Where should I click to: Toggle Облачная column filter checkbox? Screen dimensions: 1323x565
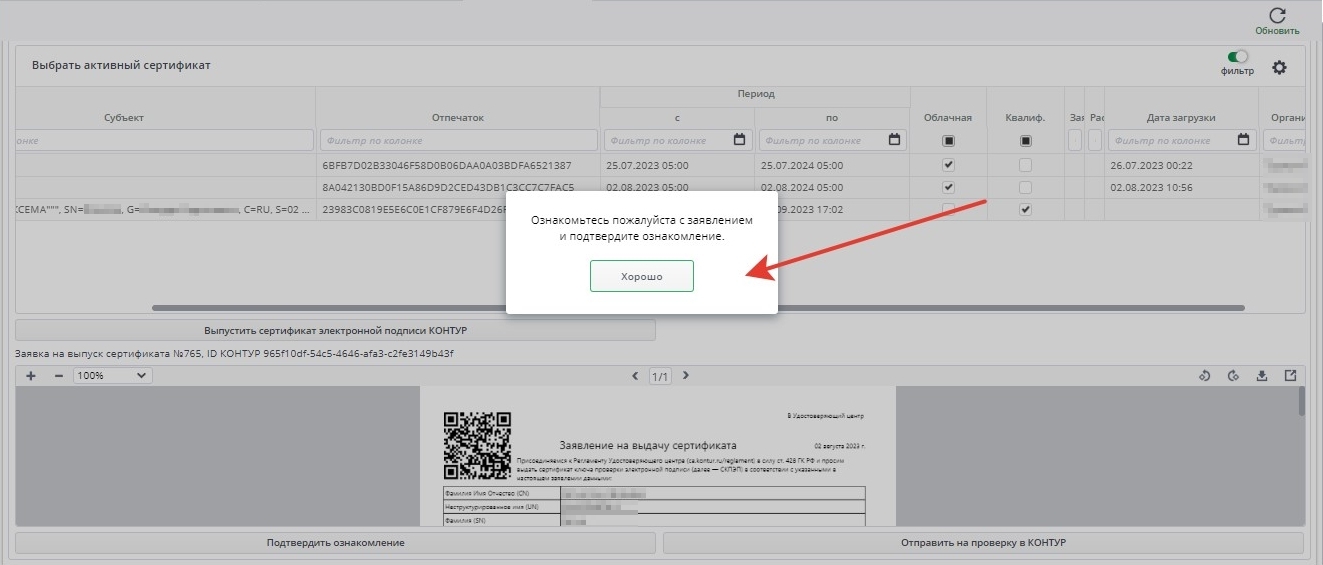tap(948, 141)
